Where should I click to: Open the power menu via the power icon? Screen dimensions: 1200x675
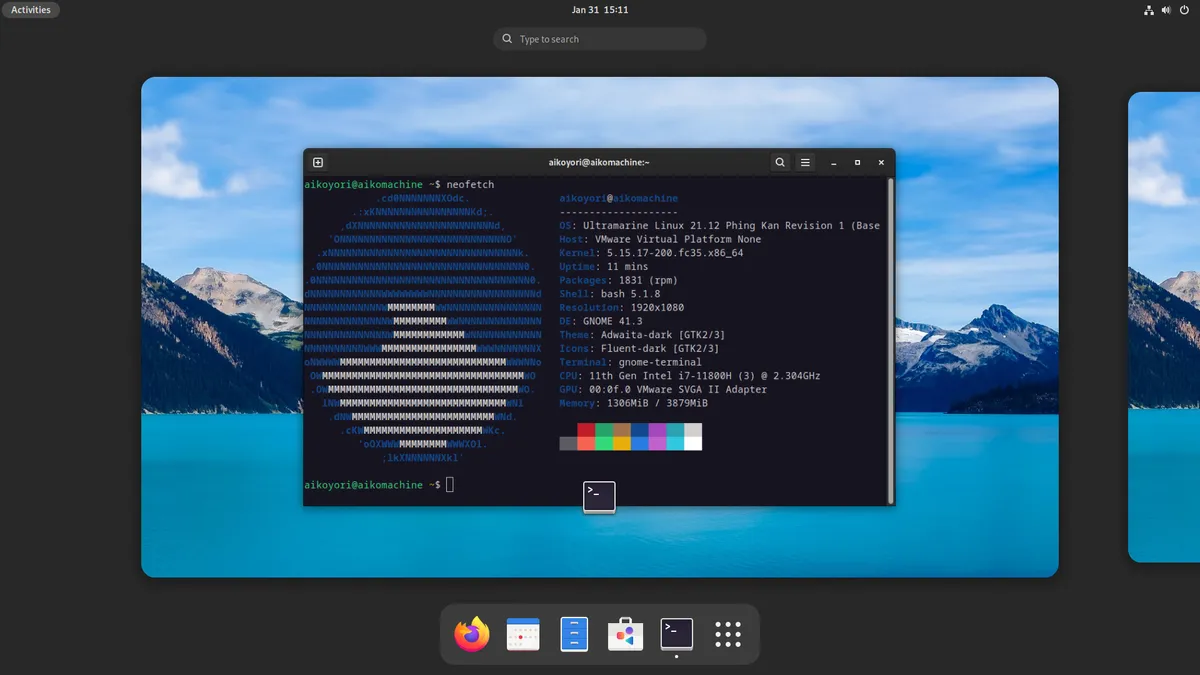pos(1182,10)
